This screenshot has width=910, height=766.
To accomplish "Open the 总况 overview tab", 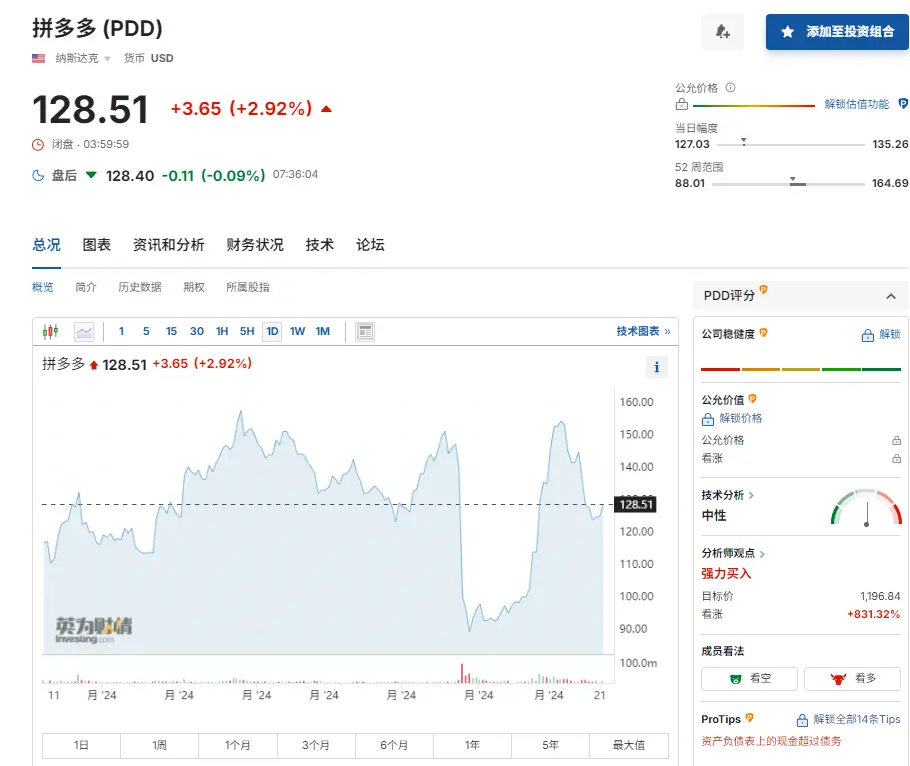I will 46,245.
